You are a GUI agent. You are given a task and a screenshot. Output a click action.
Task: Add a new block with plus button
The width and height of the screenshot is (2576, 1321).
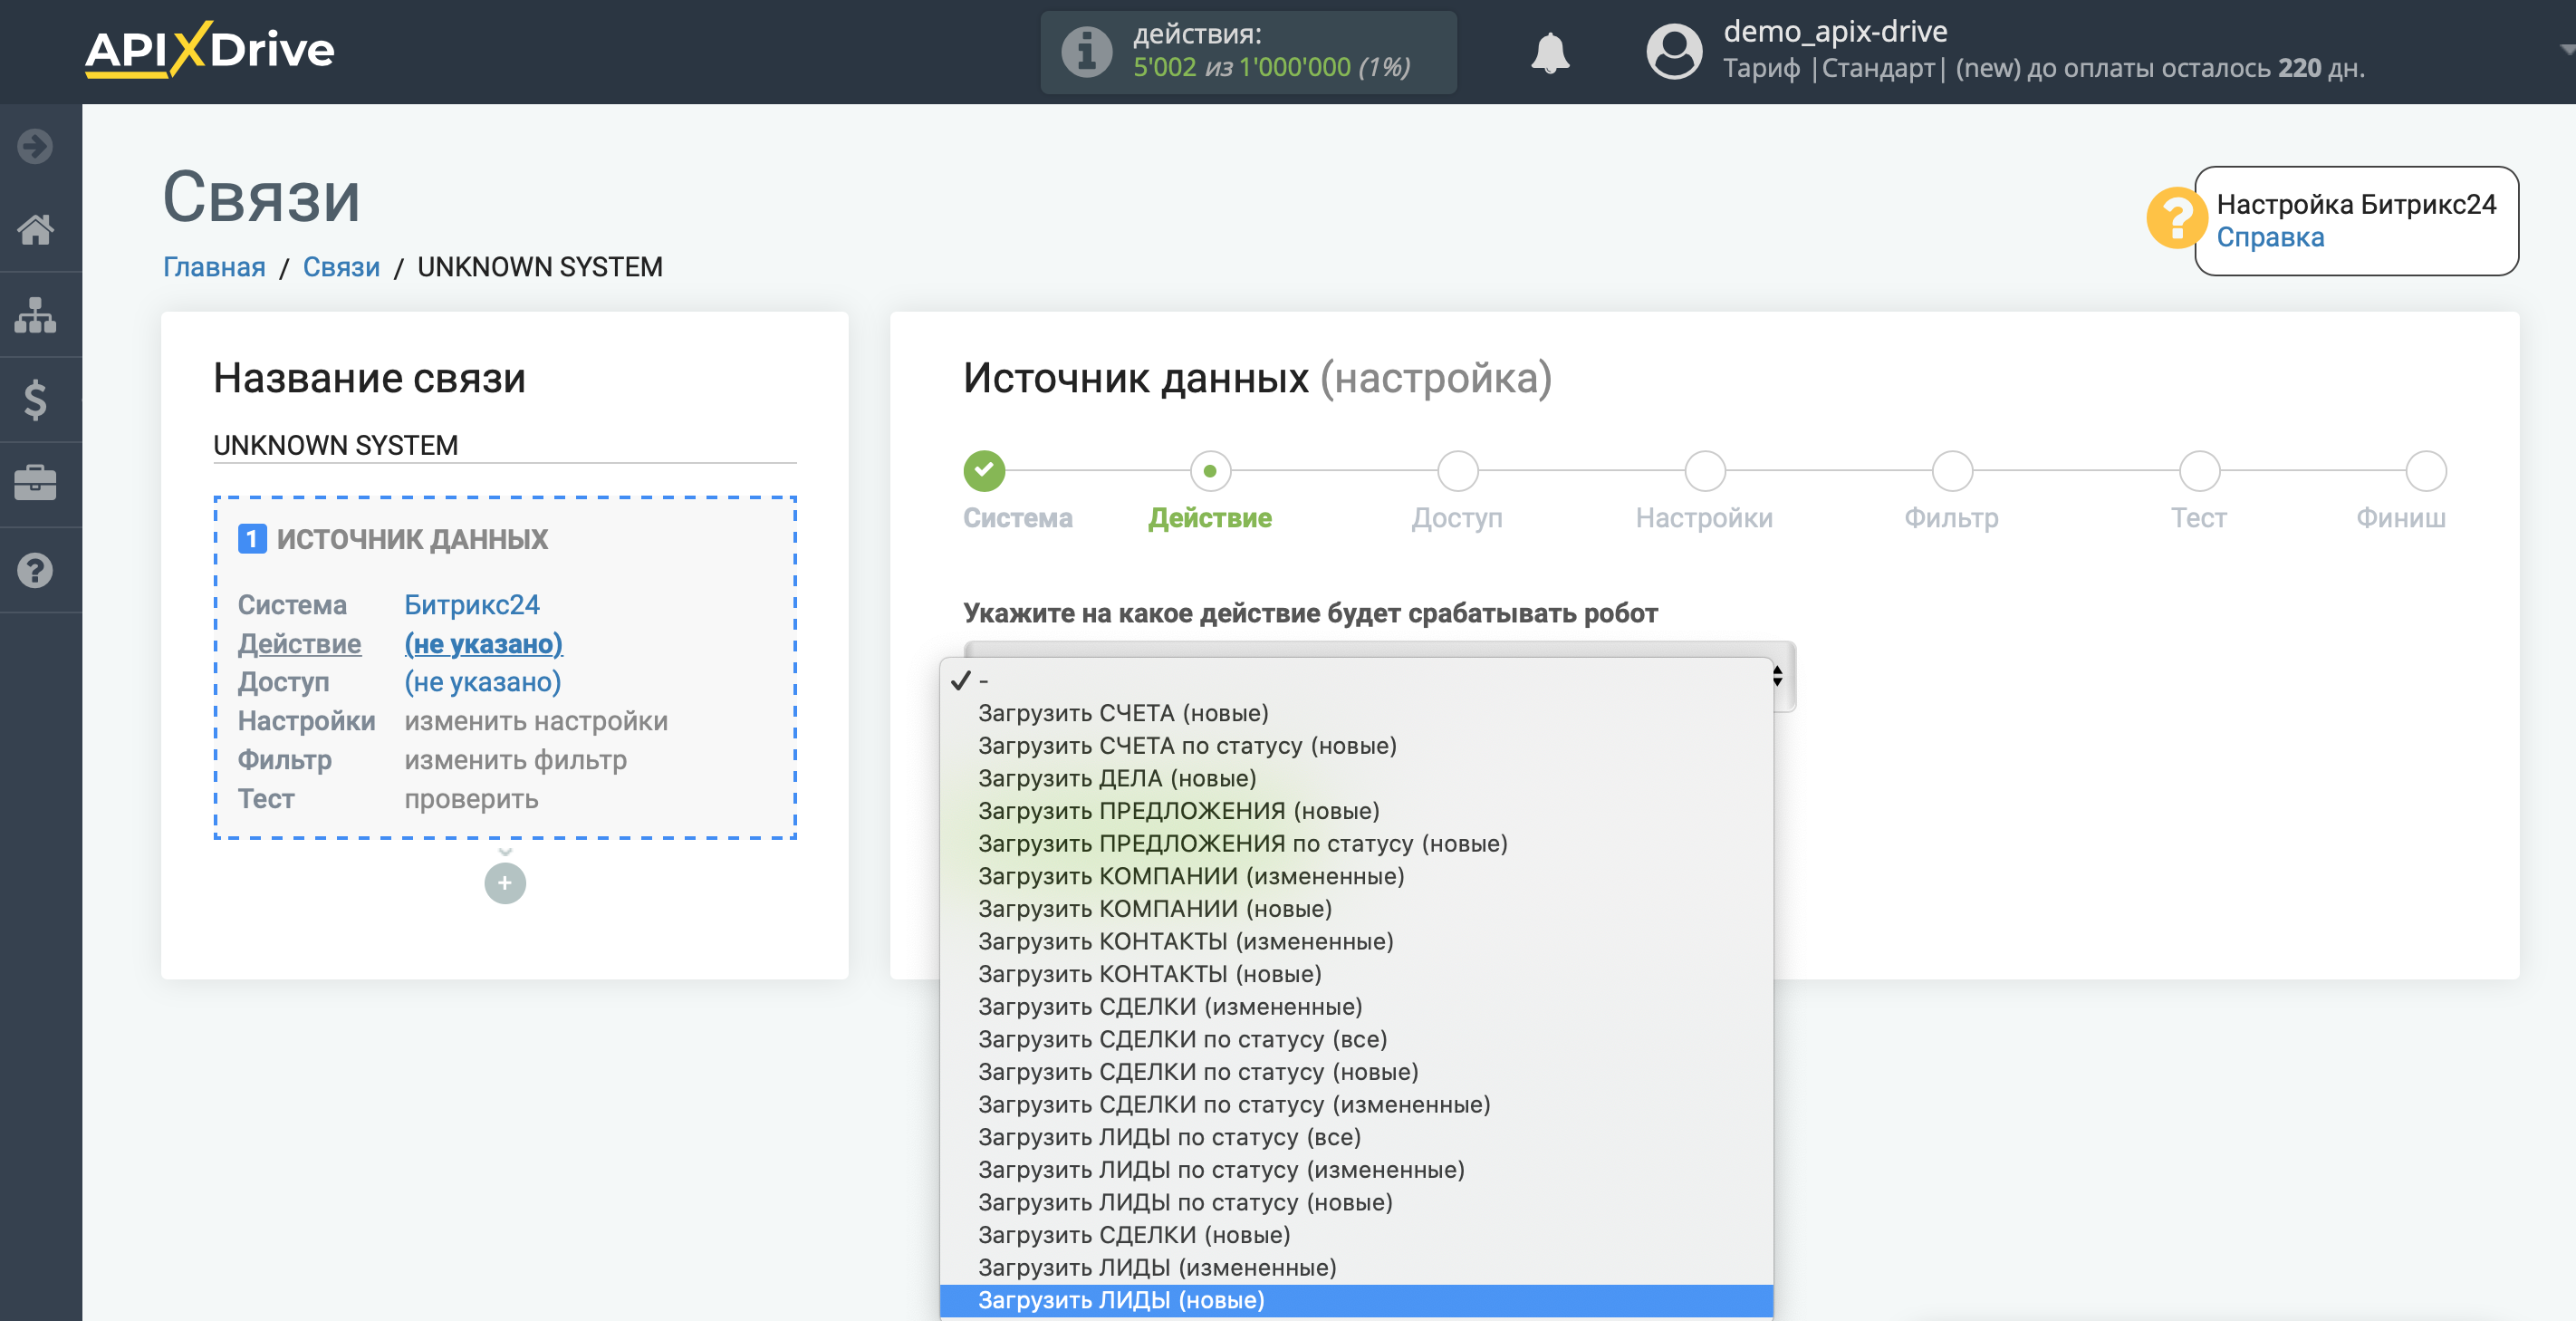tap(505, 883)
